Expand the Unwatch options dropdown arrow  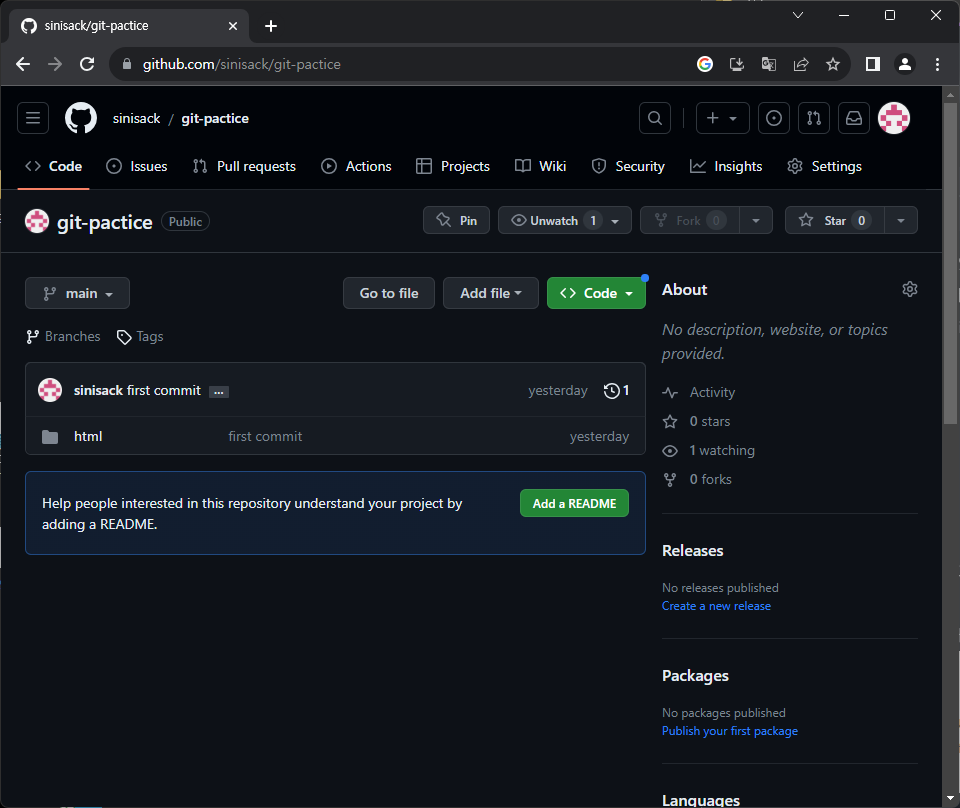[615, 221]
